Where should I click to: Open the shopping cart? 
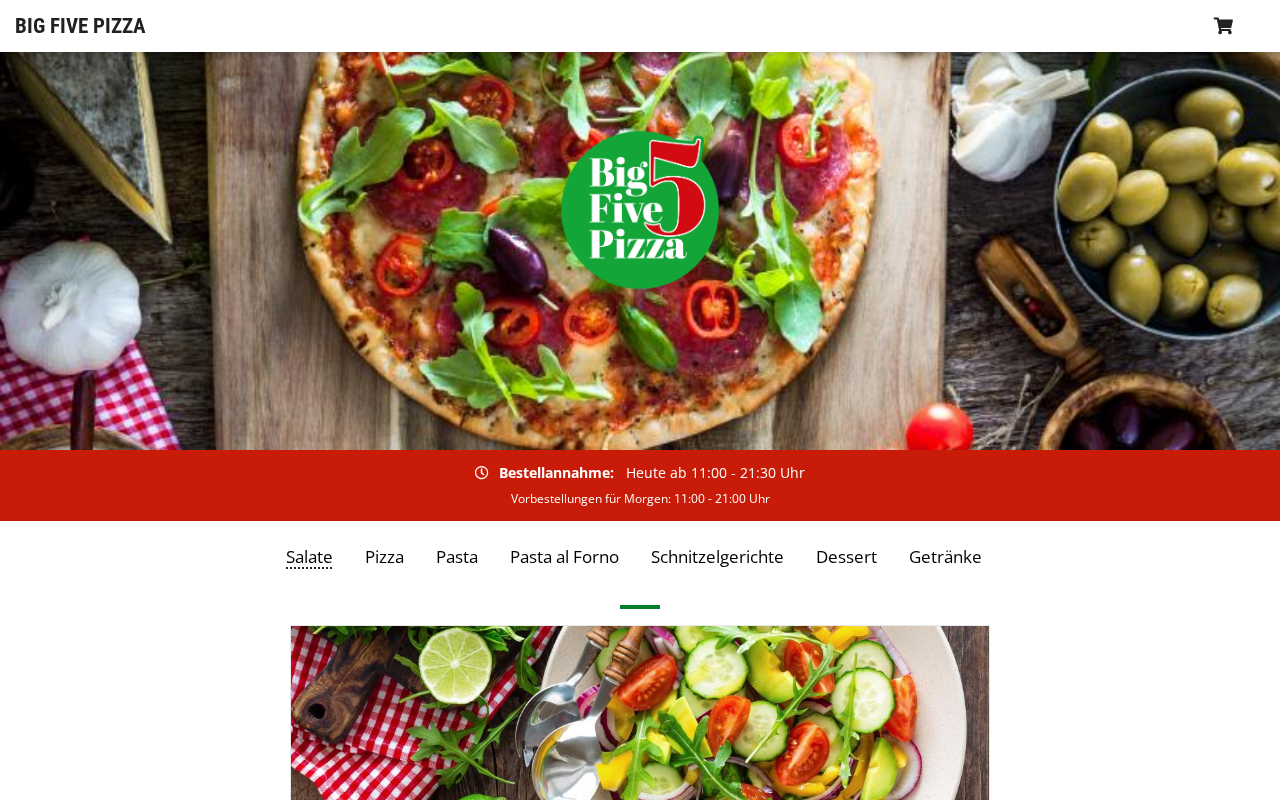click(x=1223, y=26)
